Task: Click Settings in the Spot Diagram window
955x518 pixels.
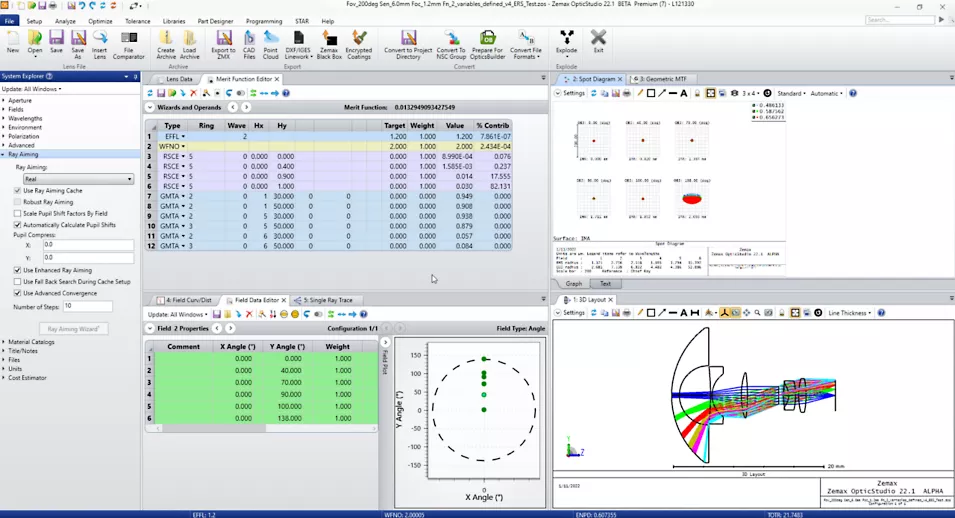Action: (x=572, y=93)
